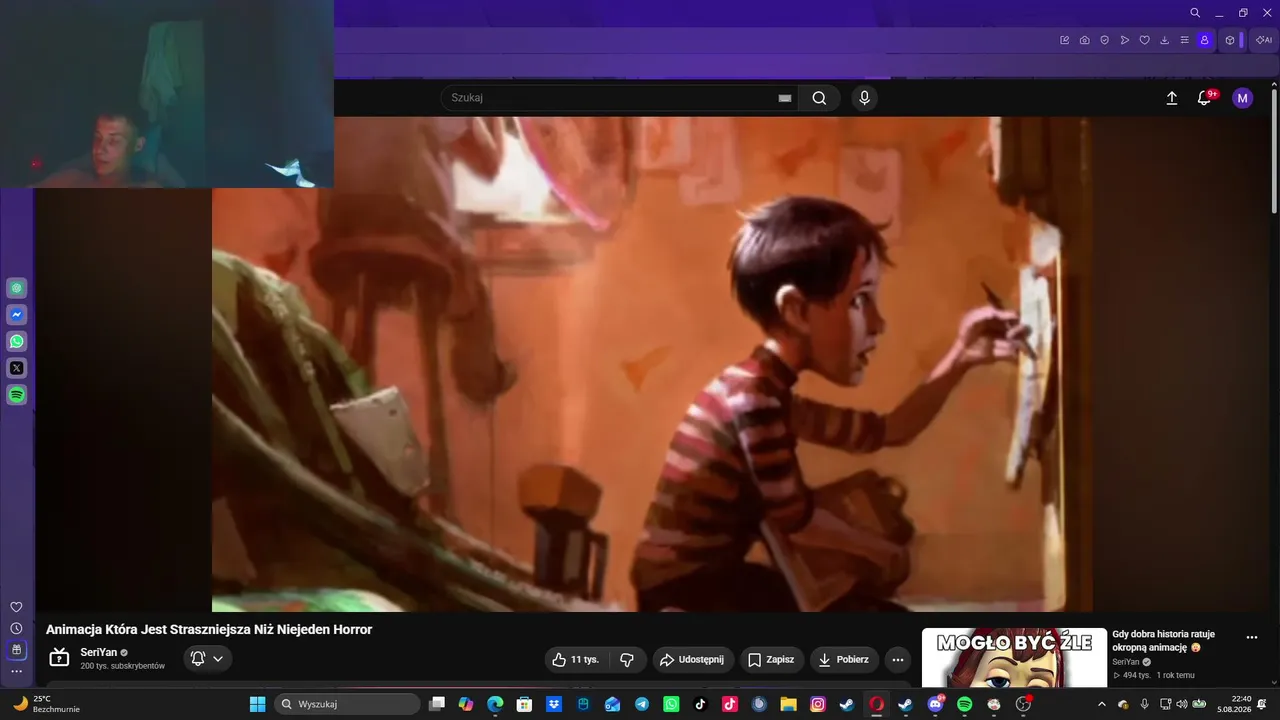The width and height of the screenshot is (1280, 720).
Task: Open the browser downloads icon
Action: coord(1165,40)
